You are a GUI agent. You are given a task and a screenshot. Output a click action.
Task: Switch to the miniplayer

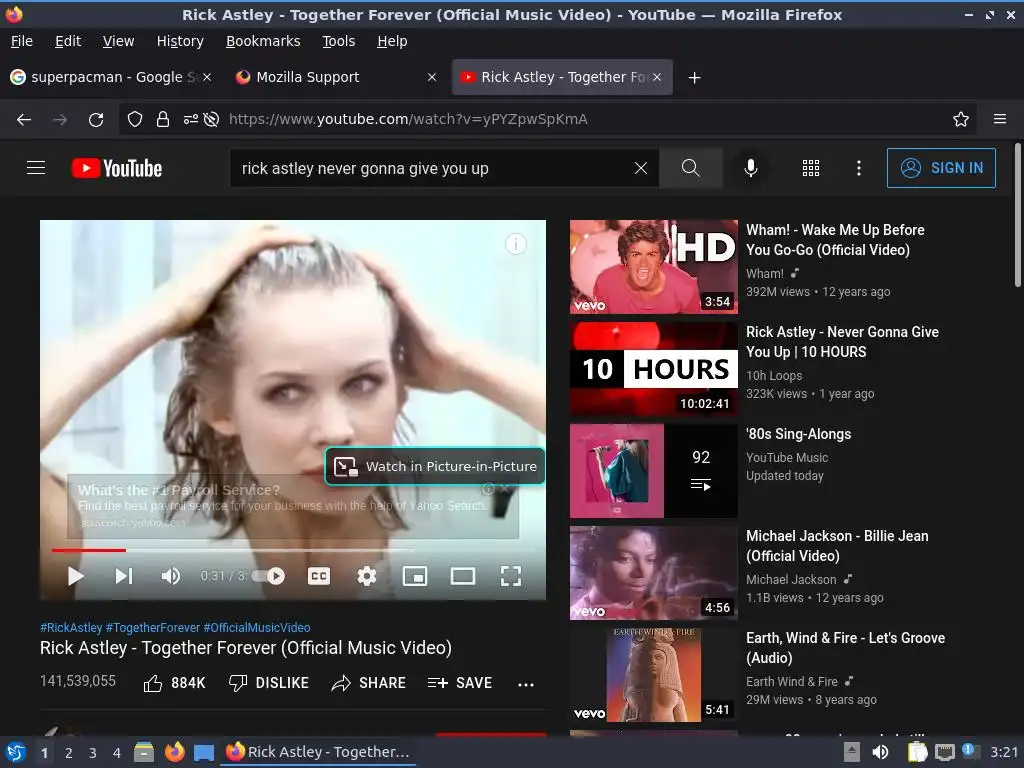(415, 576)
